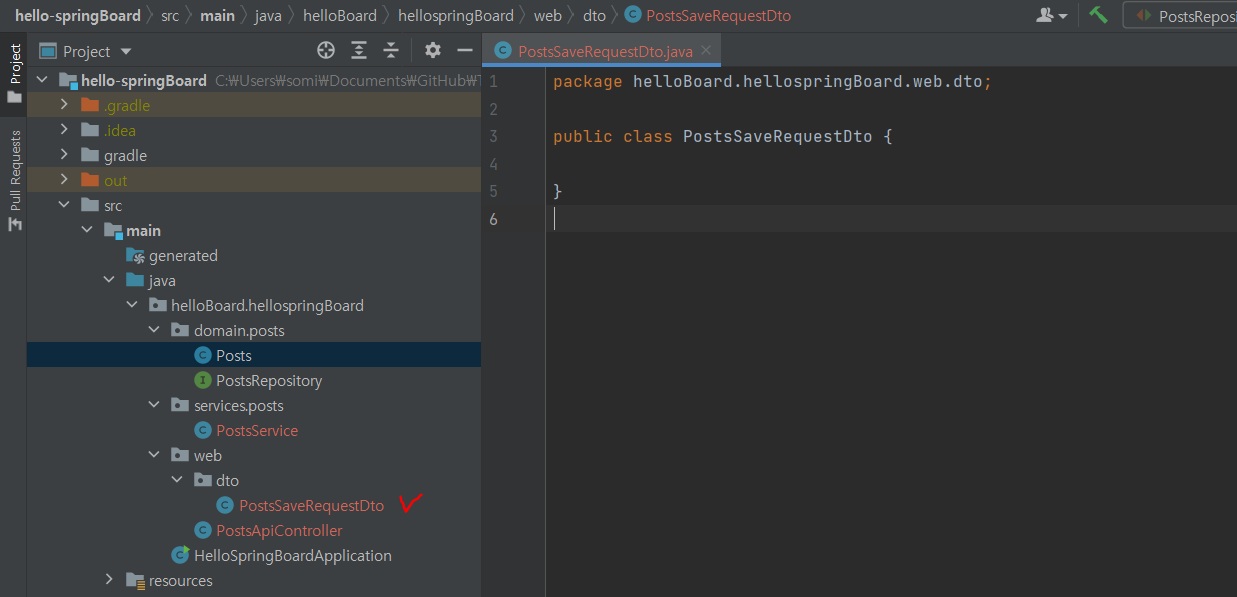Click the Posts class icon
The width and height of the screenshot is (1237, 597).
pyautogui.click(x=202, y=355)
